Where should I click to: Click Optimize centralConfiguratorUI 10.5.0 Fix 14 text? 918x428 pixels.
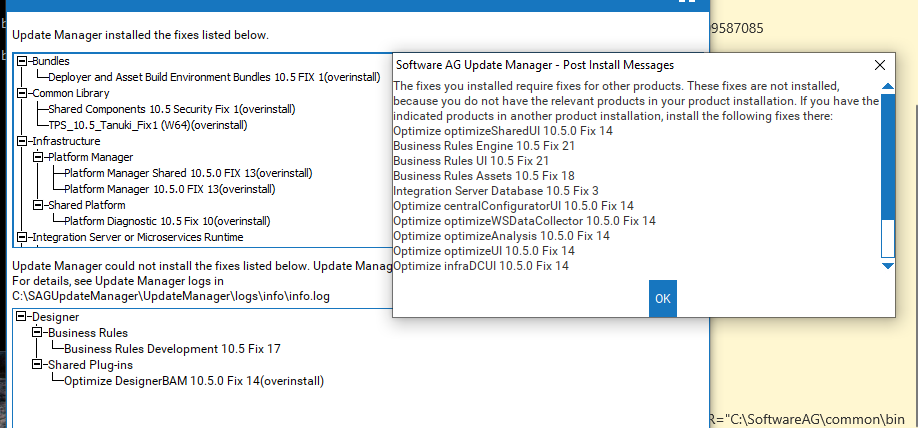[513, 206]
